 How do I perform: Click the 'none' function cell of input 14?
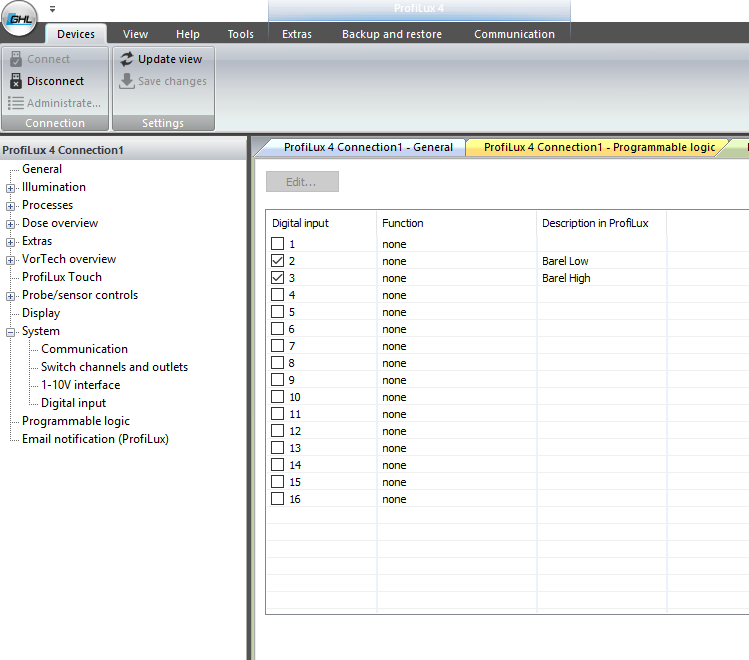coord(457,465)
